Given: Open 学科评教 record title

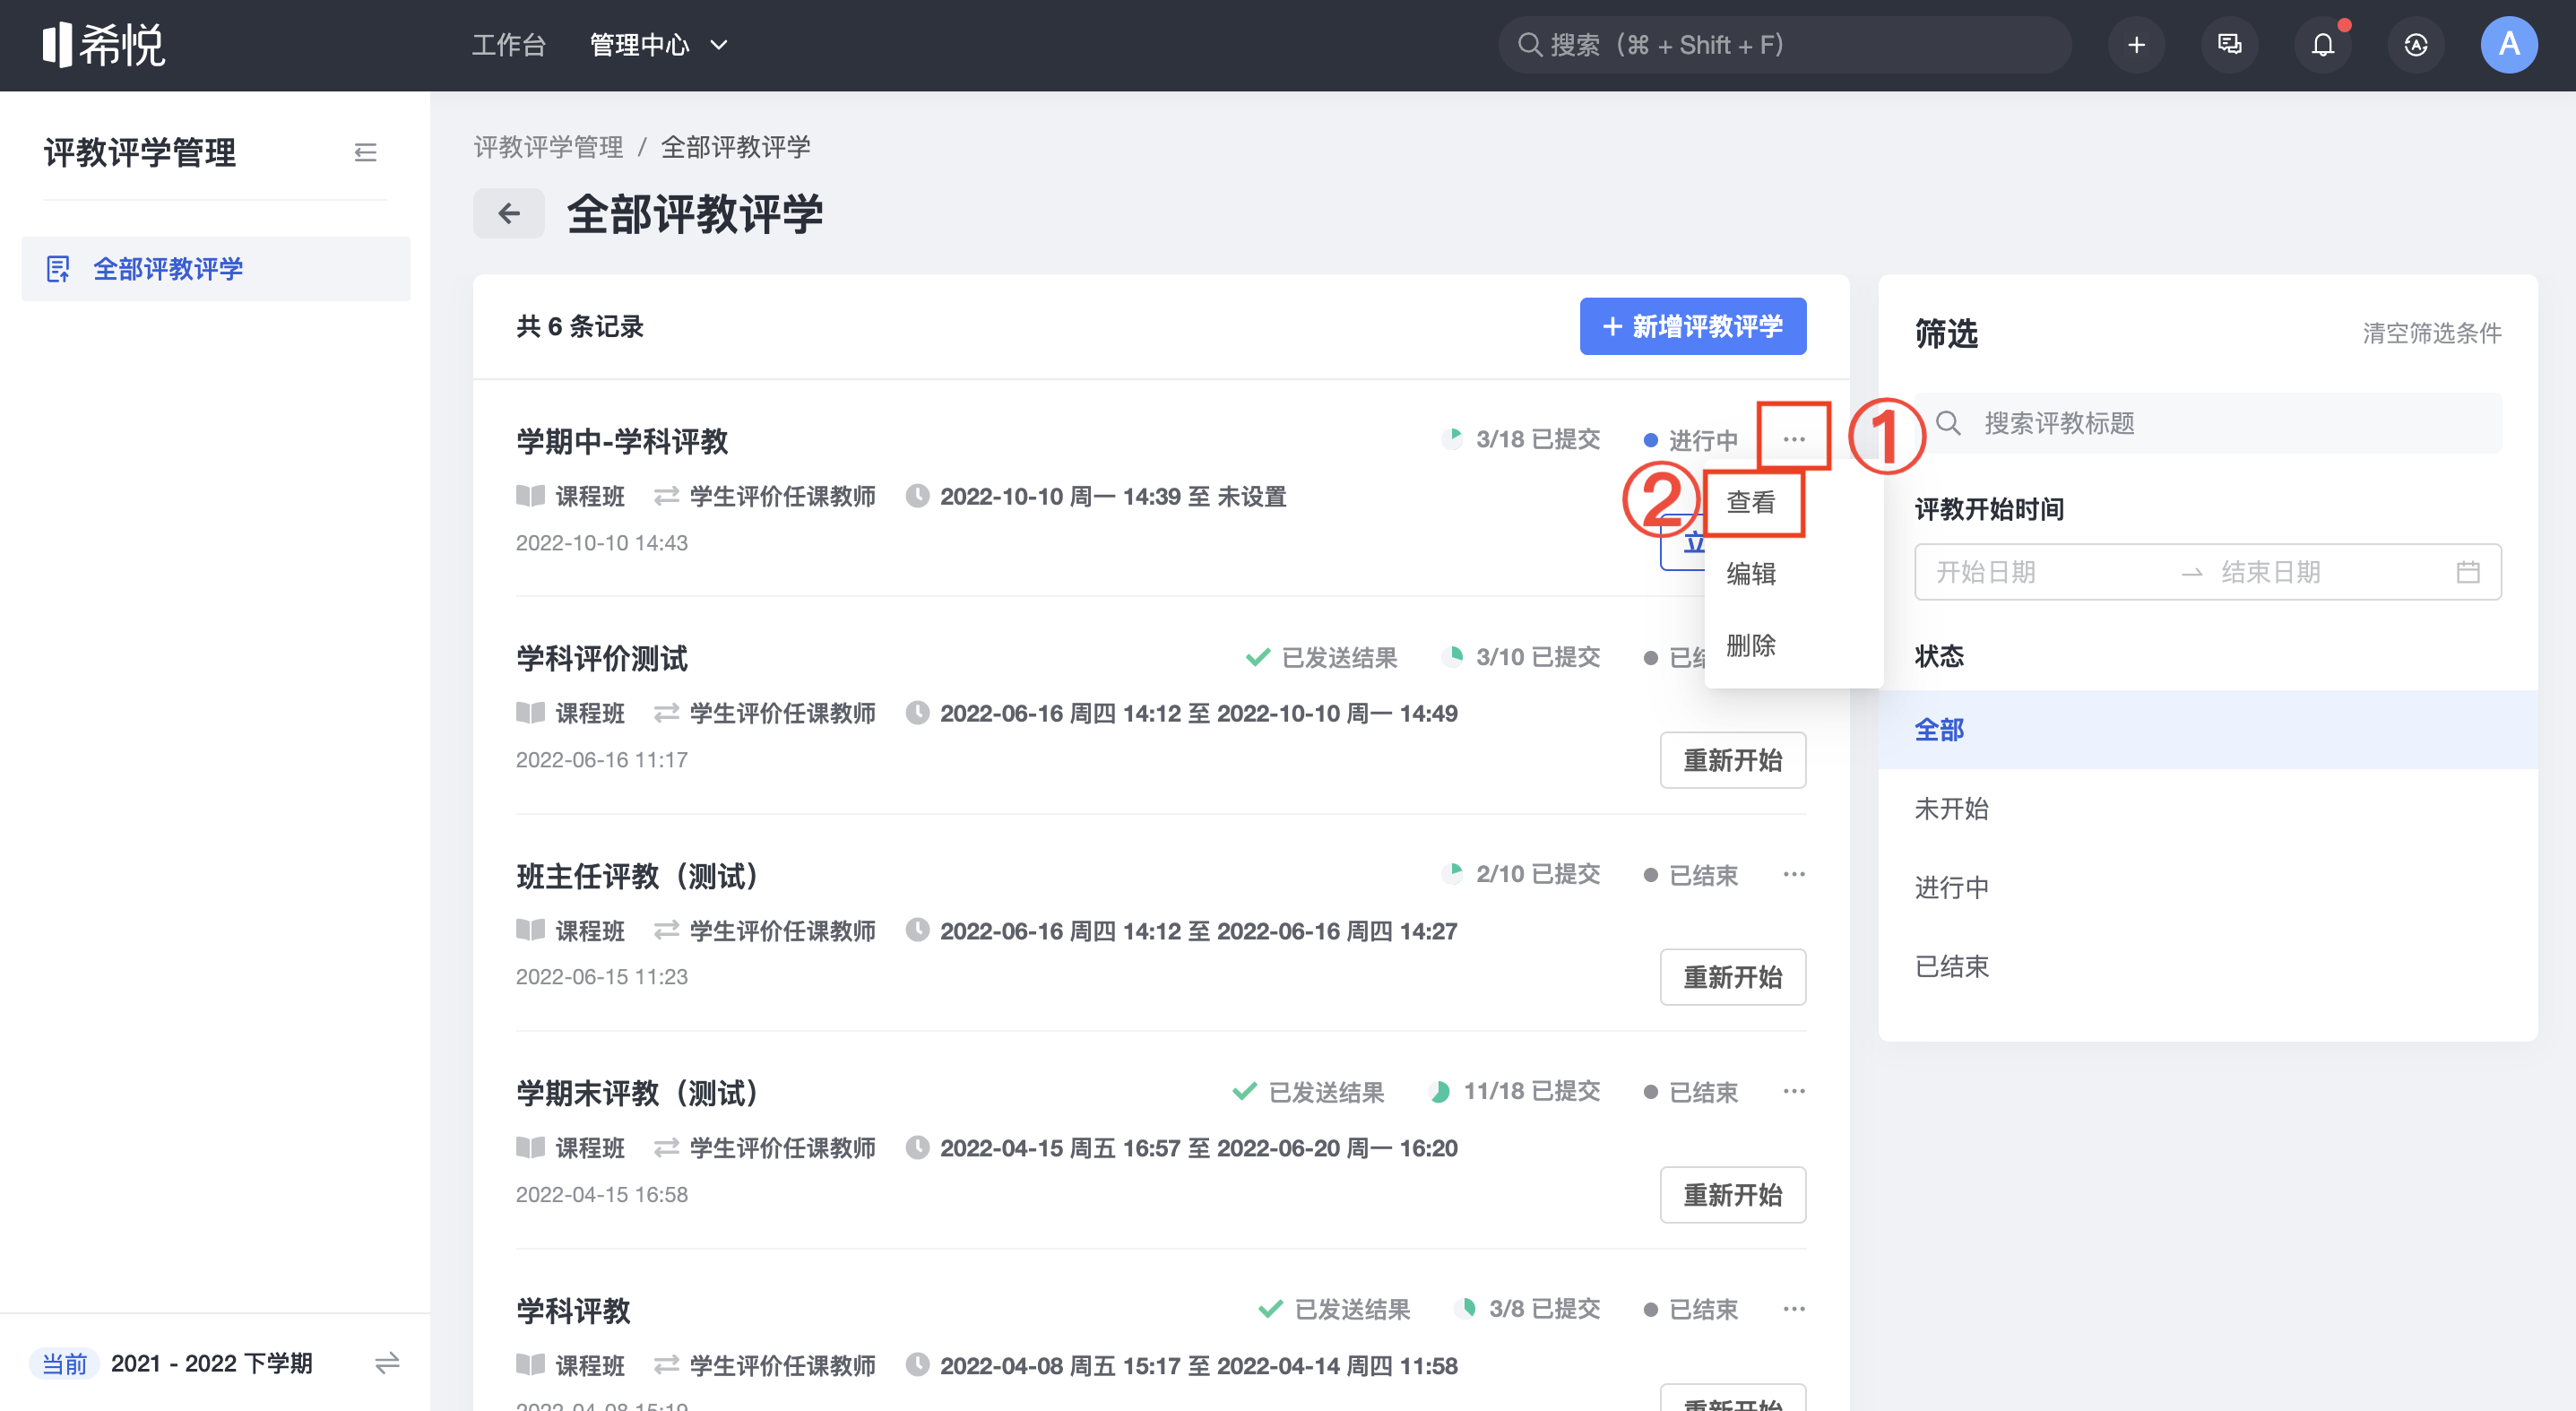Looking at the screenshot, I should (x=573, y=1310).
